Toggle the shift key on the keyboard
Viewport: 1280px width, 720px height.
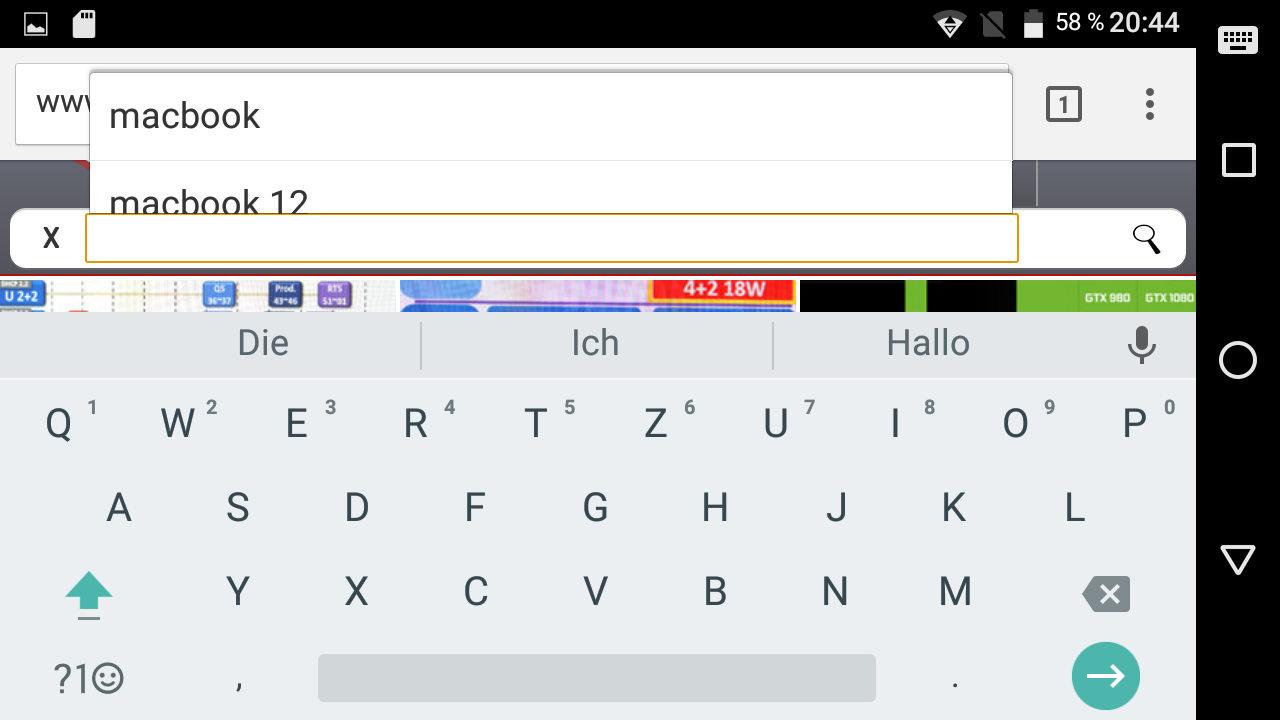coord(89,595)
